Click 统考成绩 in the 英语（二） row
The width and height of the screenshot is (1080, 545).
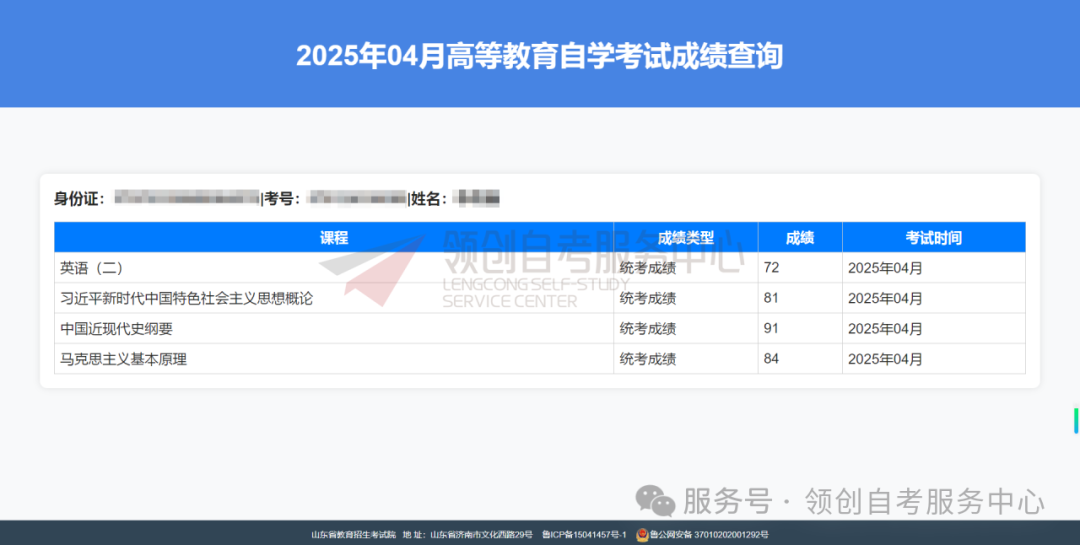tap(647, 268)
